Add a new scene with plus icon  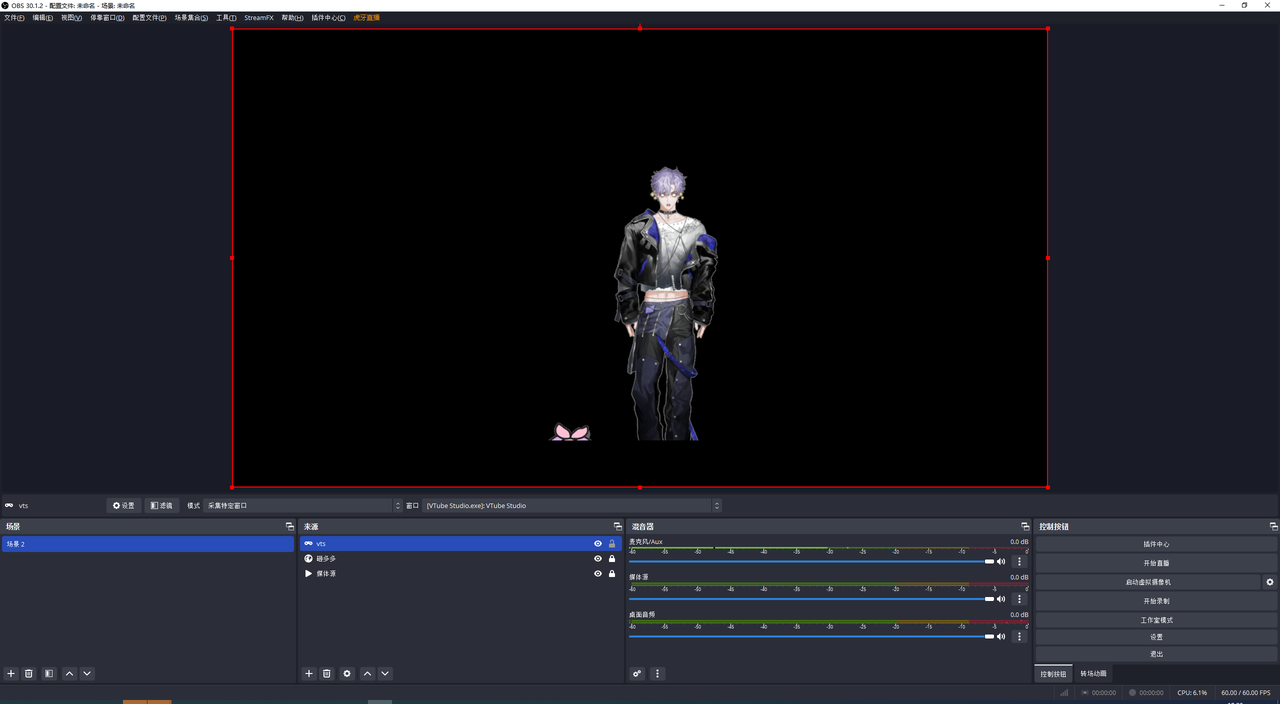(x=11, y=674)
